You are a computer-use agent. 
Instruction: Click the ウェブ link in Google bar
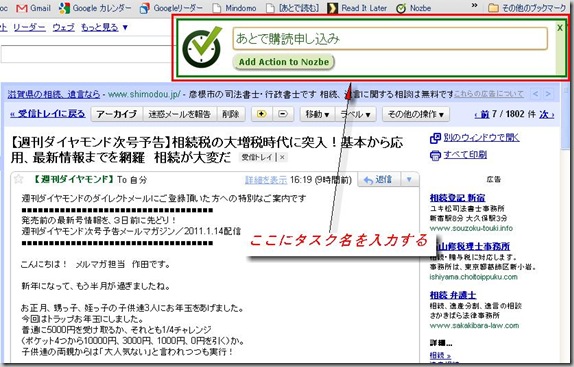pyautogui.click(x=64, y=27)
